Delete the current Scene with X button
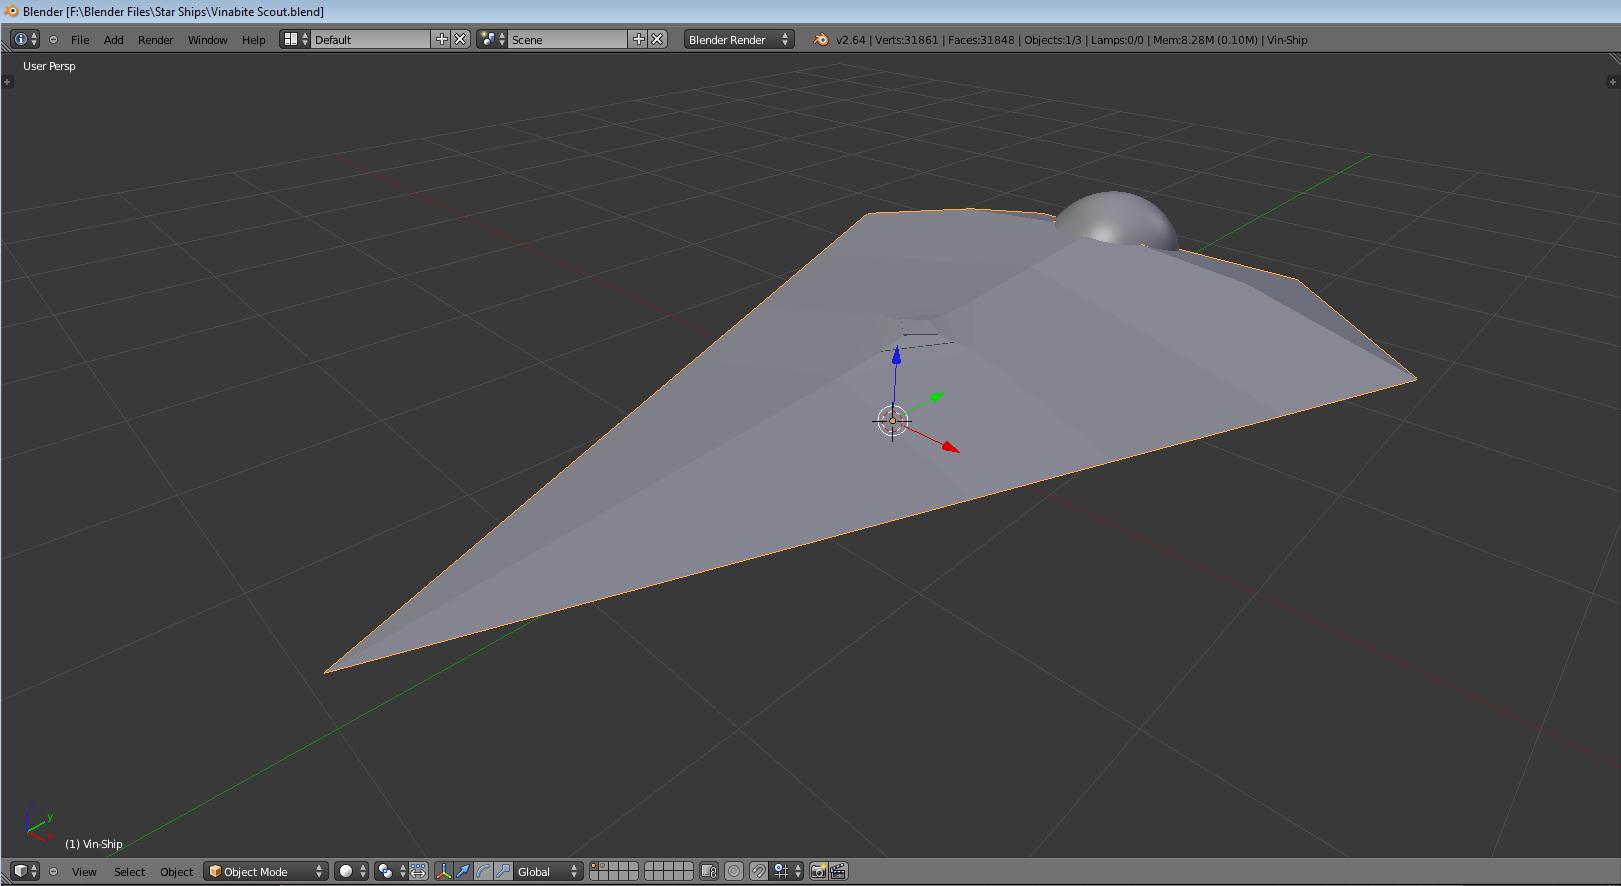 (x=657, y=39)
